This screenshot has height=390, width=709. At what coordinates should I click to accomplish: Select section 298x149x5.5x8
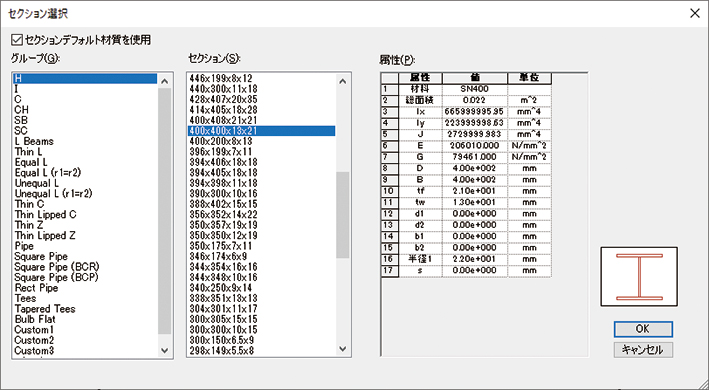point(261,350)
